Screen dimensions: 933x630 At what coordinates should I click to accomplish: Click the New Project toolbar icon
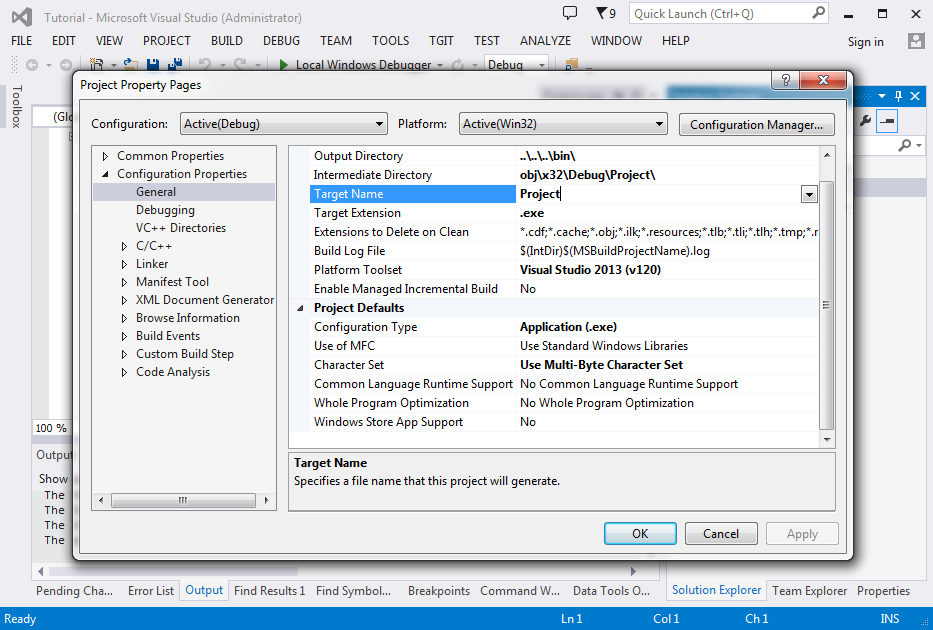pos(96,65)
